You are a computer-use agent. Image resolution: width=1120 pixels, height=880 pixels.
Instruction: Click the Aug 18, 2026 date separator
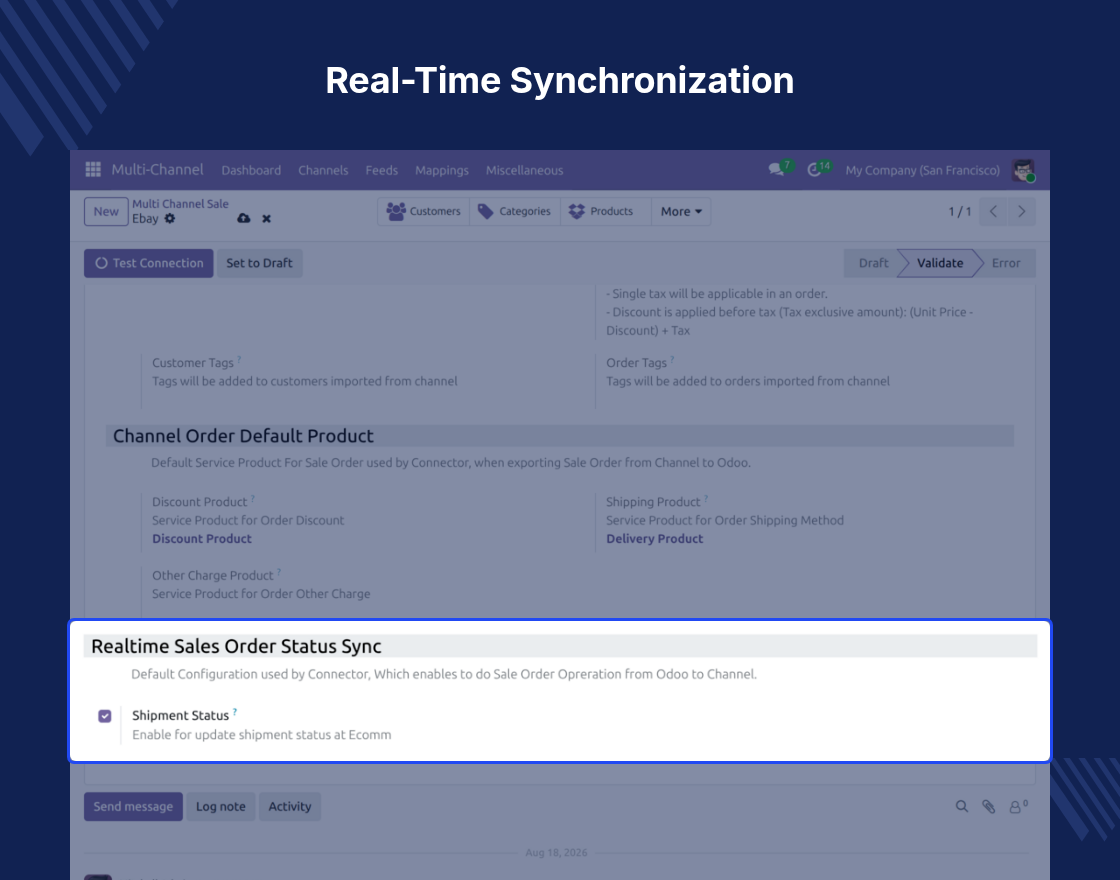point(556,852)
